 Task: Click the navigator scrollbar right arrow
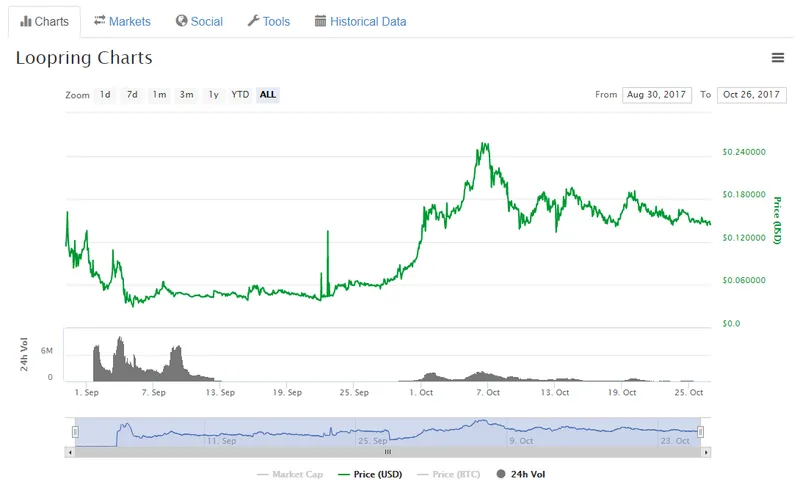pyautogui.click(x=706, y=452)
